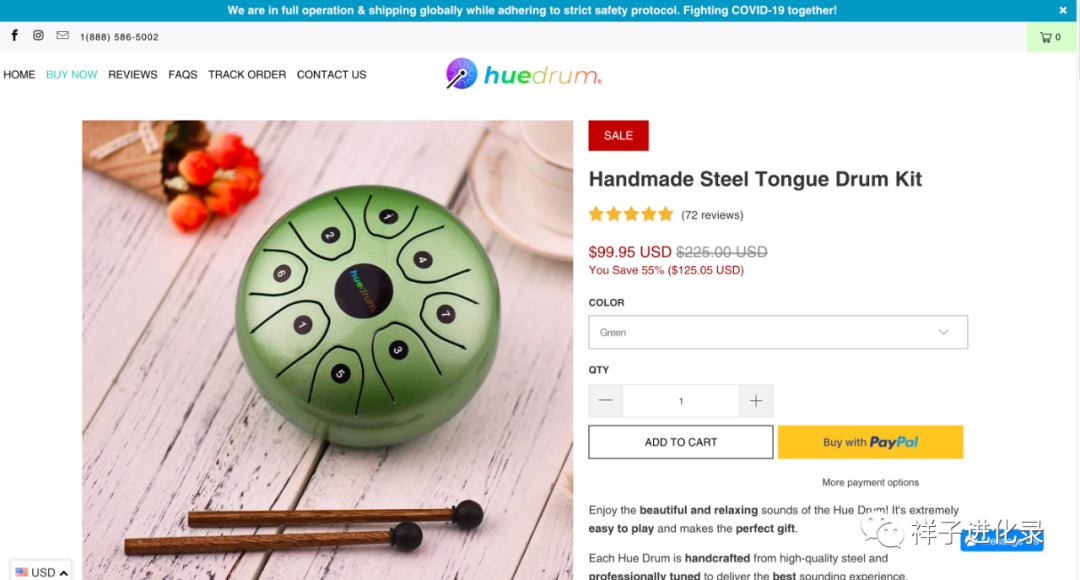Expand the USD currency selector
Viewport: 1080px width, 580px height.
[41, 572]
